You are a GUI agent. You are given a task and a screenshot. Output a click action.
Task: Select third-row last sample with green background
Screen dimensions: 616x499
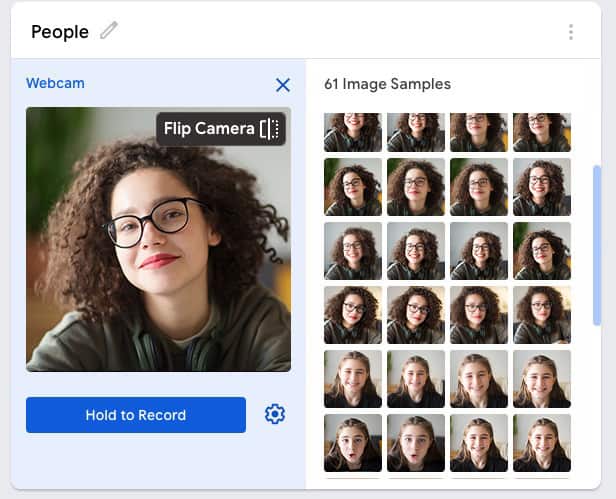542,251
